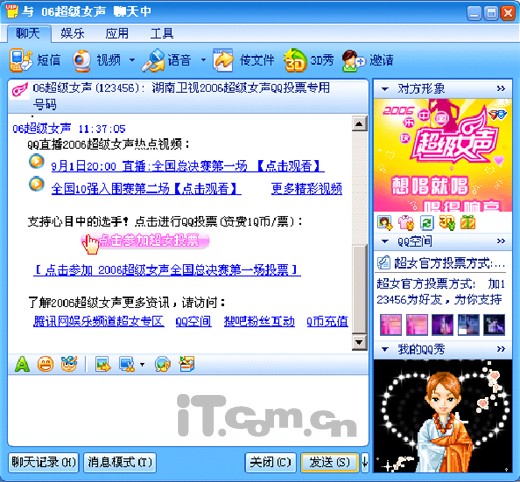Viewport: 520px width, 482px height.
Task: Open screenshot tool dropdown arrow
Action: click(142, 364)
